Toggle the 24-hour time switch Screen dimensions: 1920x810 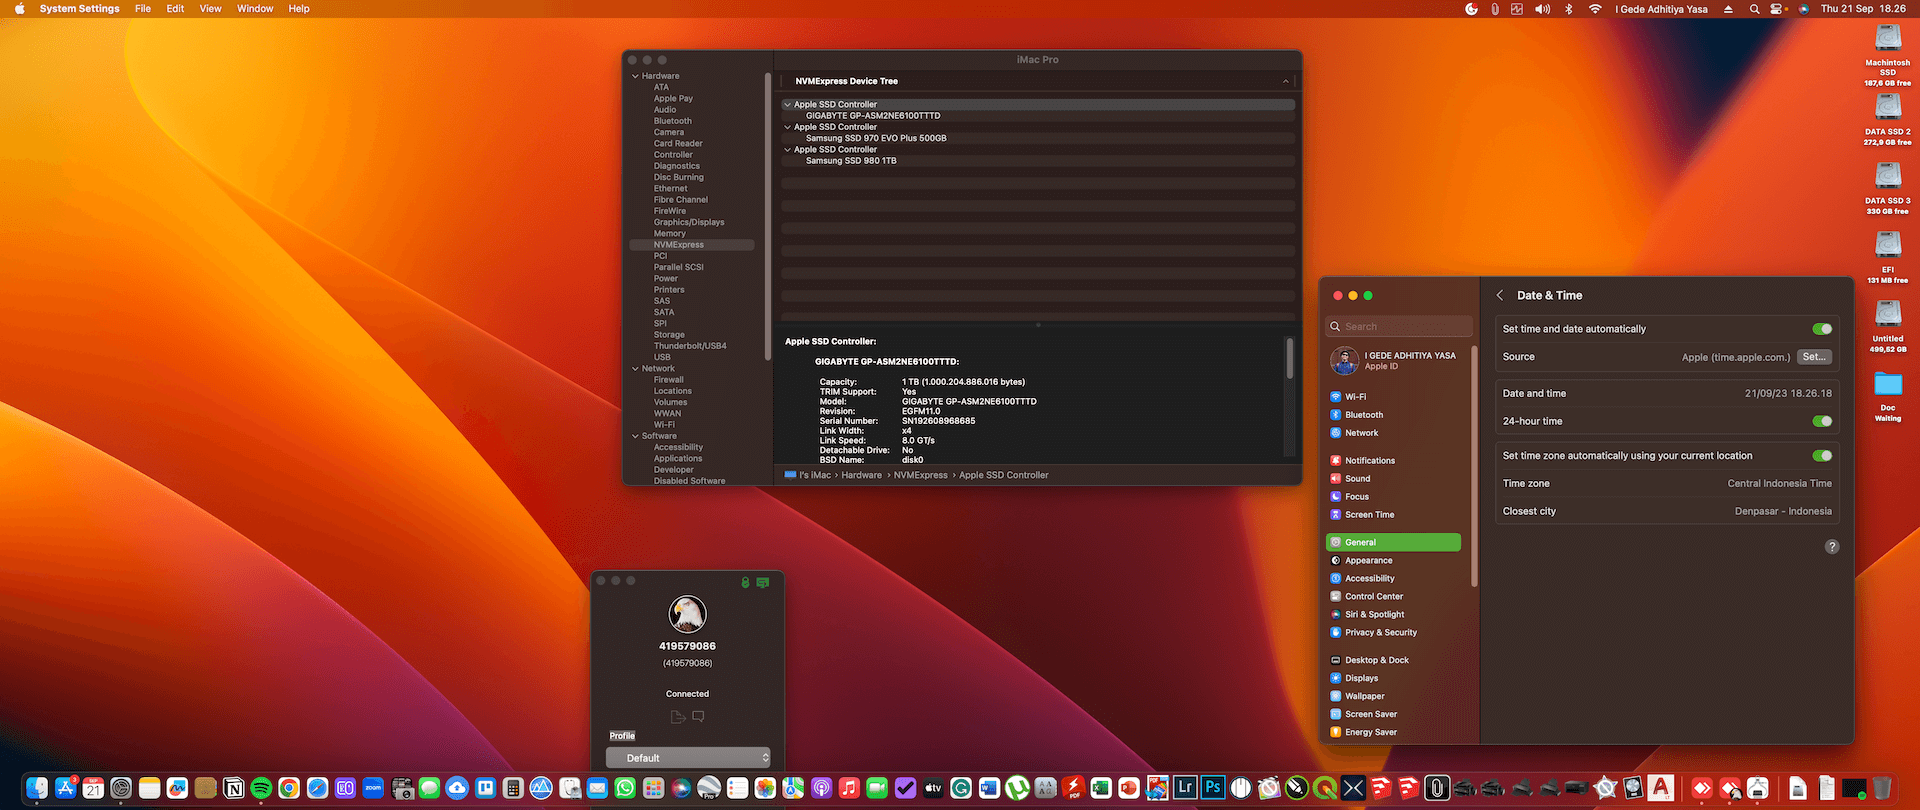coord(1822,421)
